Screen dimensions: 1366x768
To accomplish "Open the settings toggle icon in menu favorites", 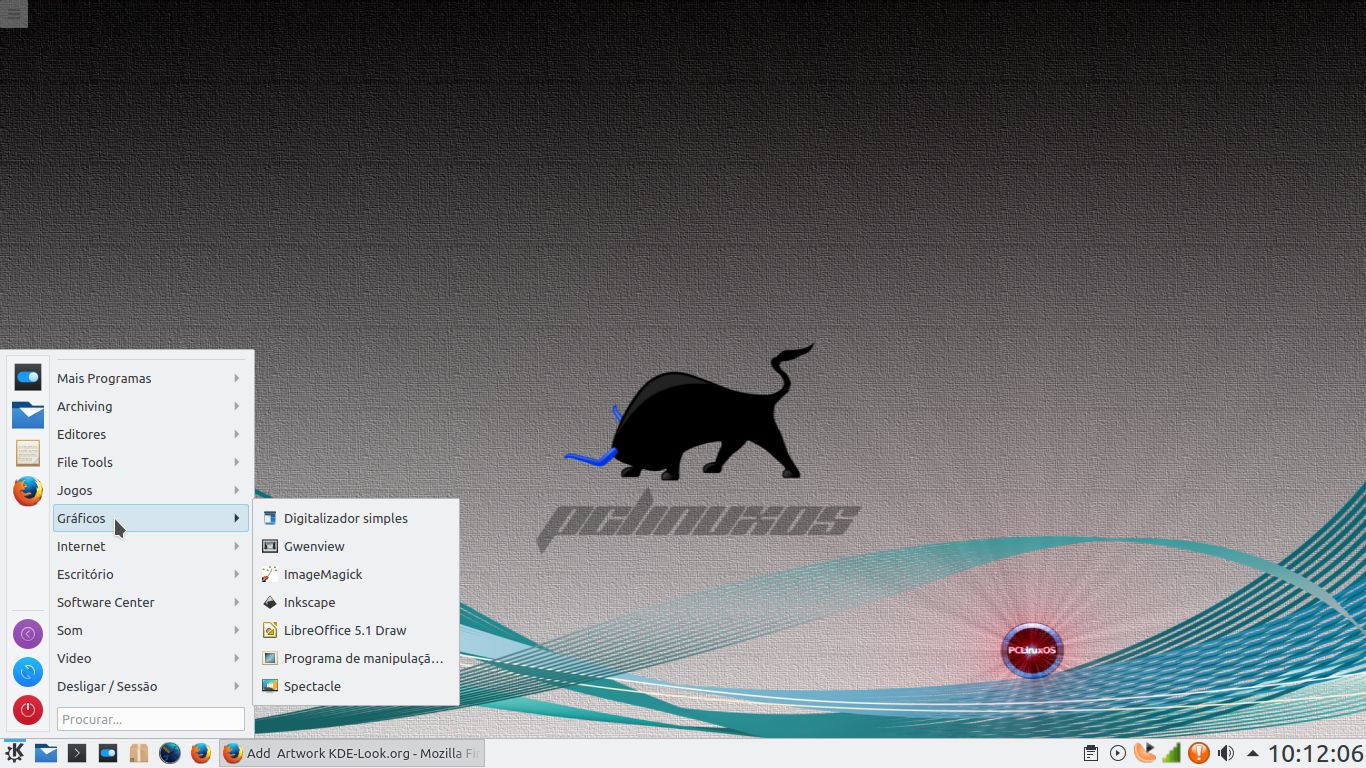I will point(28,378).
